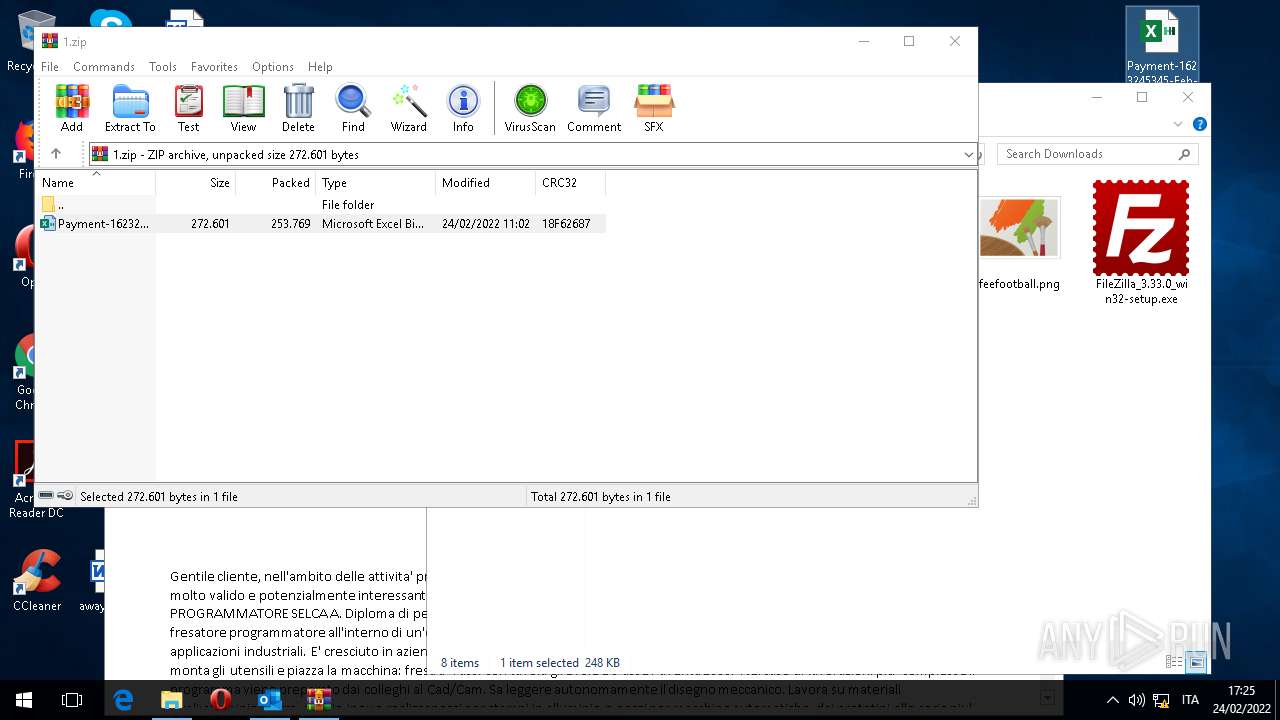This screenshot has height=720, width=1280.
Task: Switch Explorer to details view
Action: pos(1174,662)
